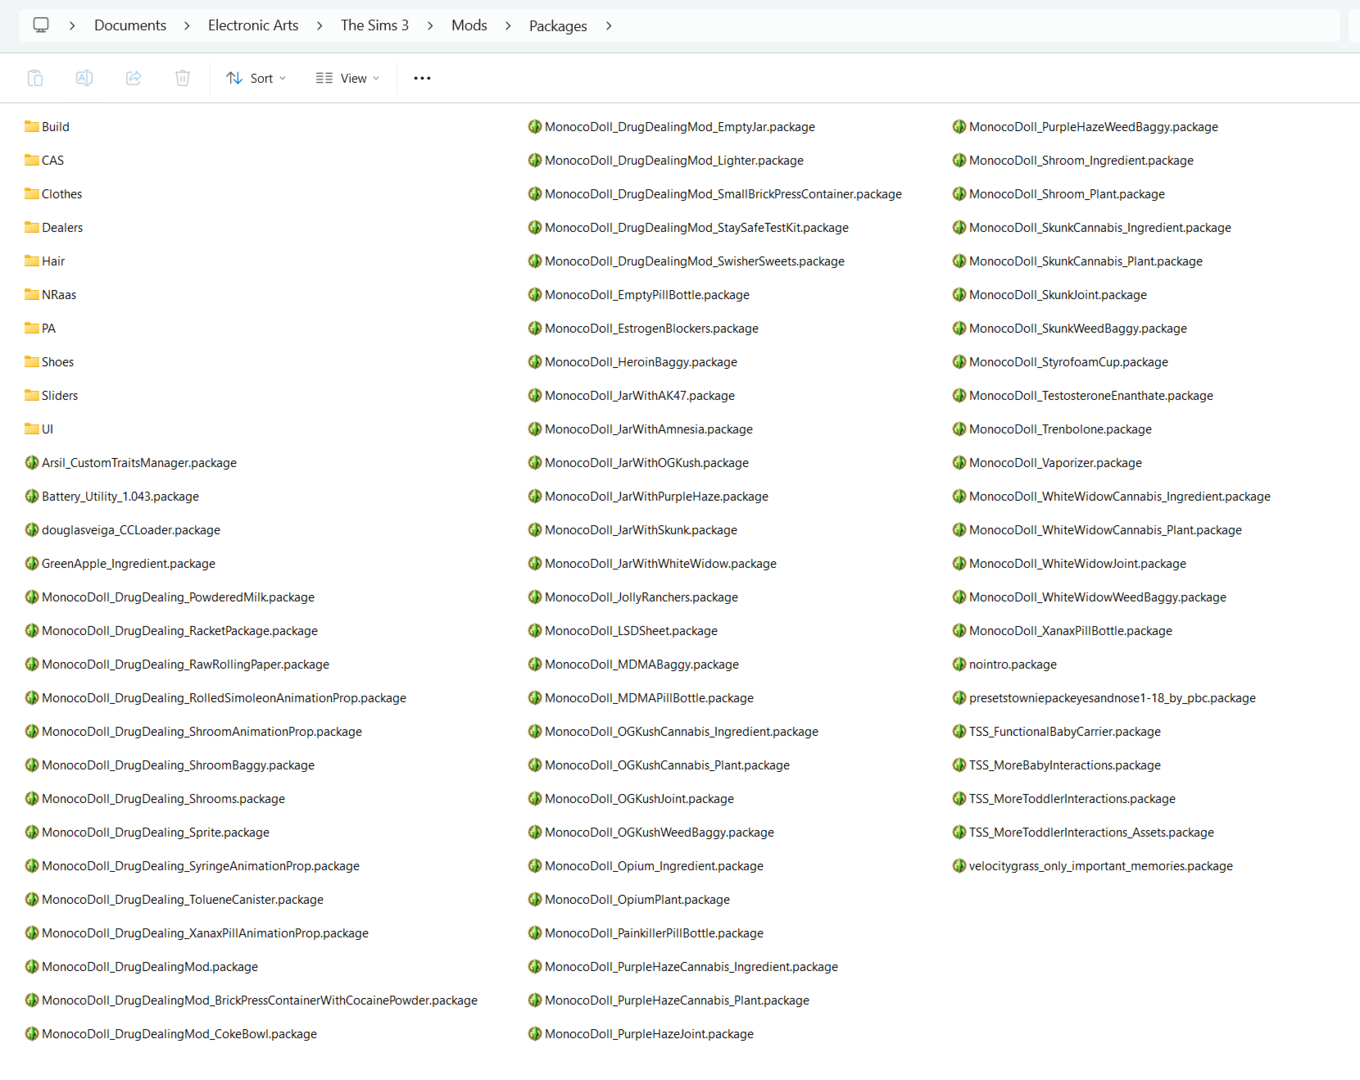Select MonocoDoll_EstrogenBlockers.package file name
Viewport: 1360px width, 1080px height.
652,328
